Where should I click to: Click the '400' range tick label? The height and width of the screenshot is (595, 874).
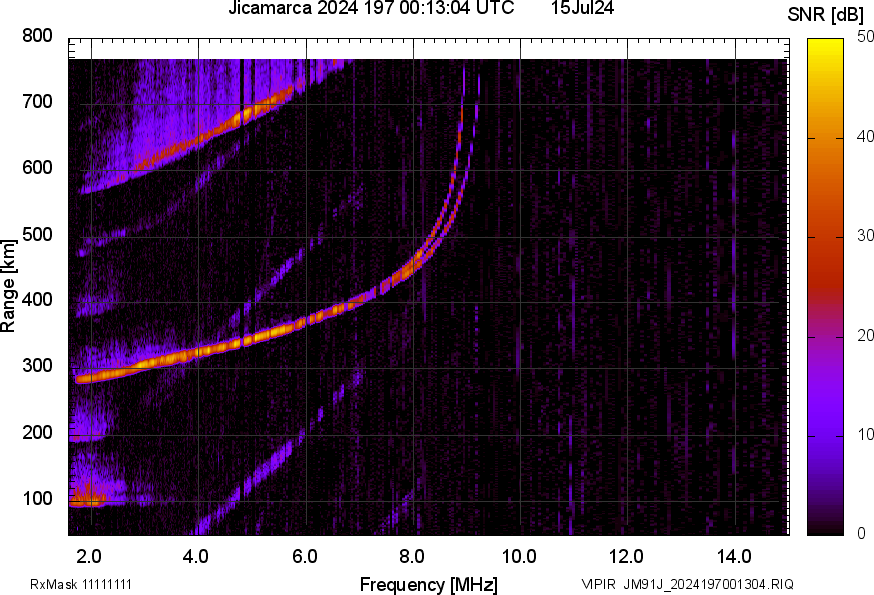pyautogui.click(x=37, y=300)
